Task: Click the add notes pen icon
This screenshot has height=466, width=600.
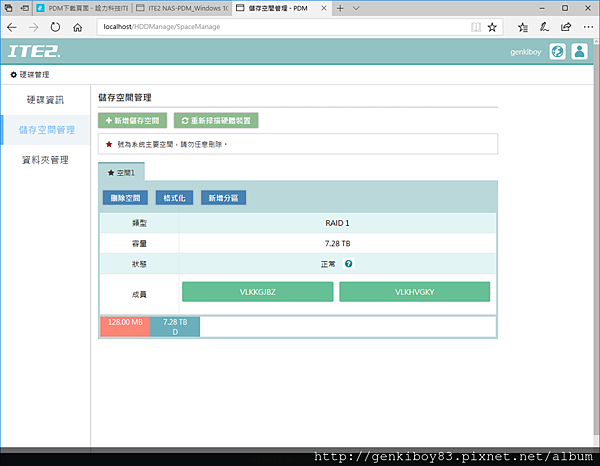Action: [544, 27]
